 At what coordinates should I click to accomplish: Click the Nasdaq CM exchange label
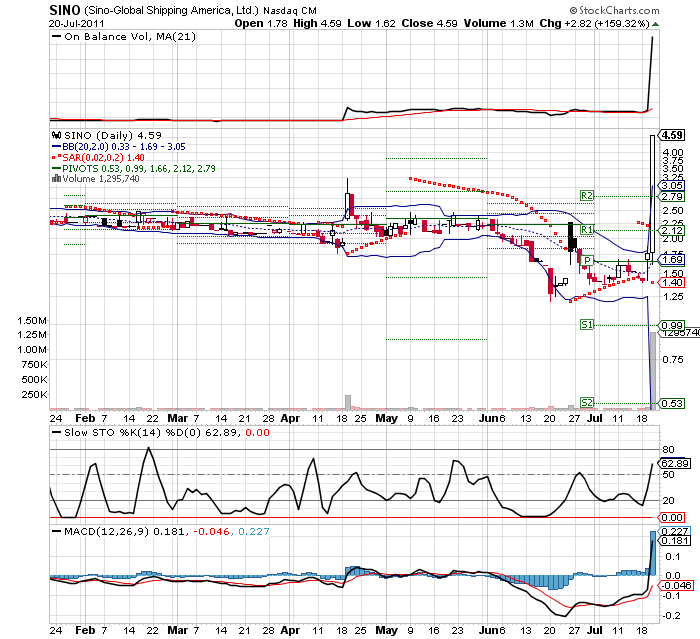tap(290, 11)
